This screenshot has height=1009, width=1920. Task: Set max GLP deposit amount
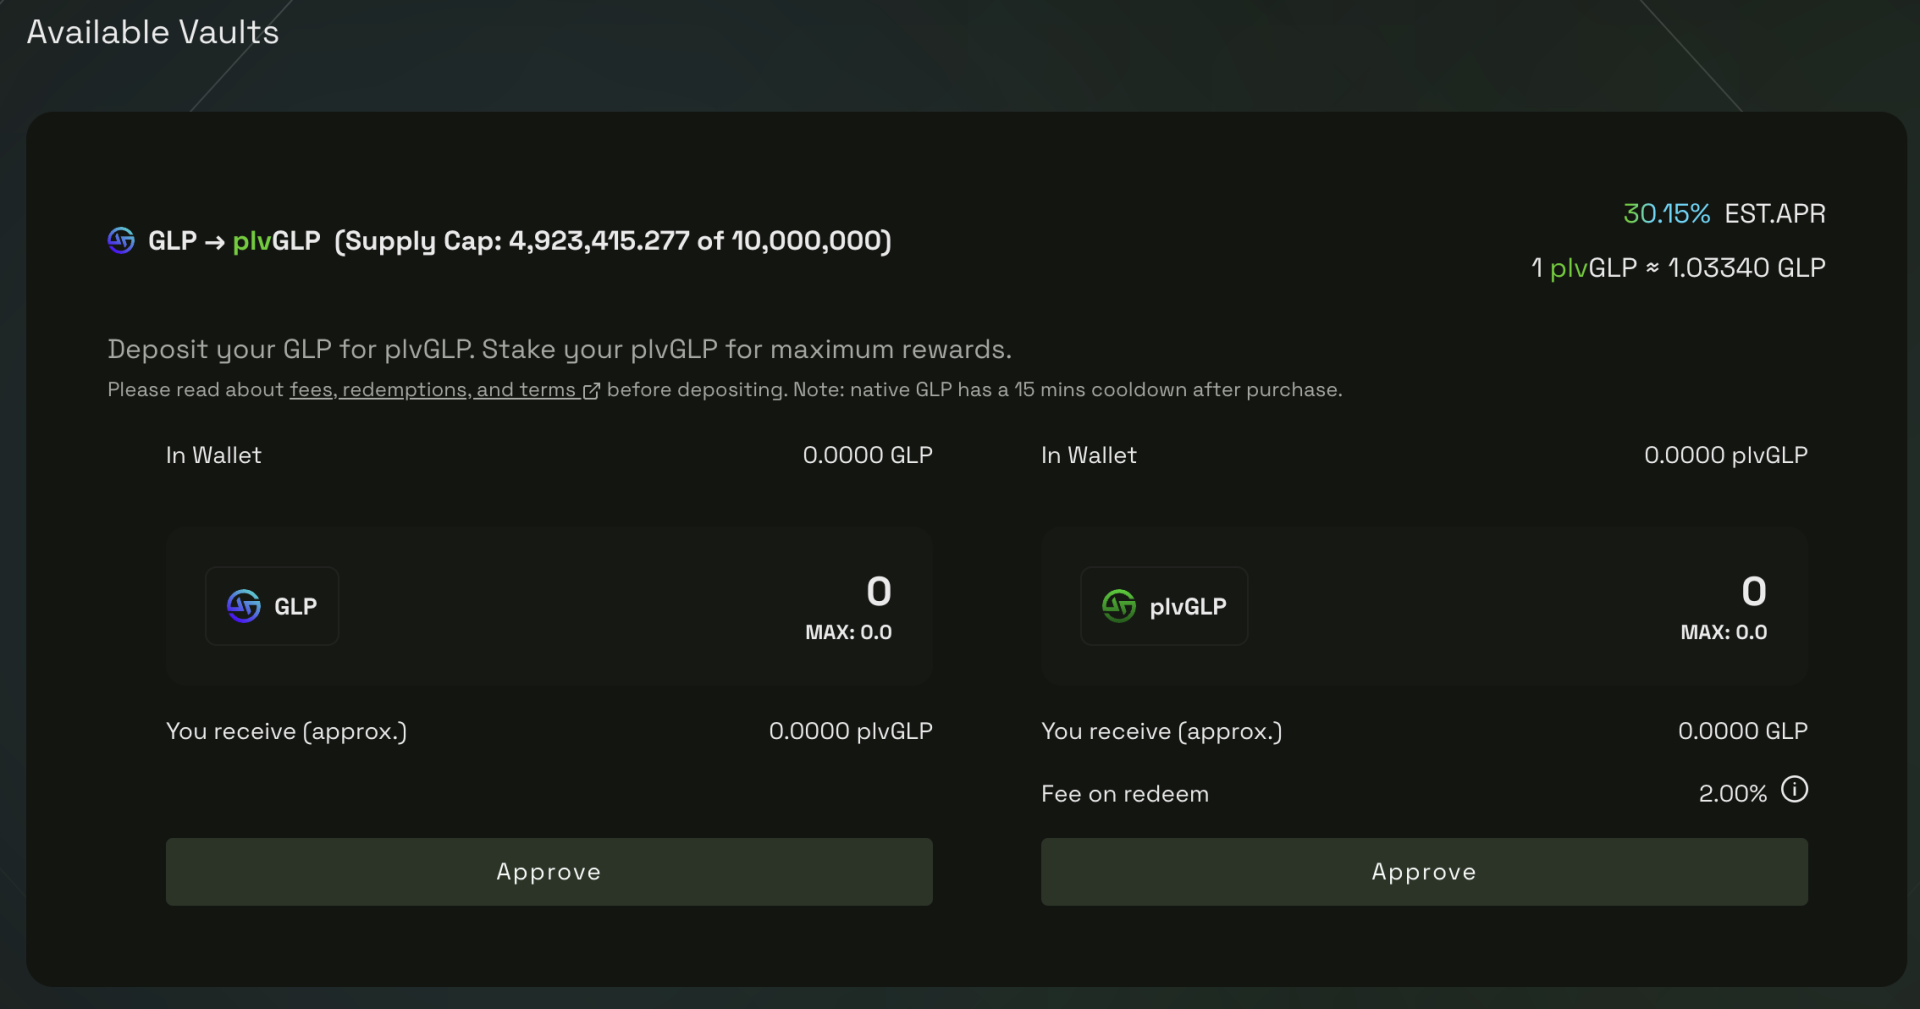[849, 633]
